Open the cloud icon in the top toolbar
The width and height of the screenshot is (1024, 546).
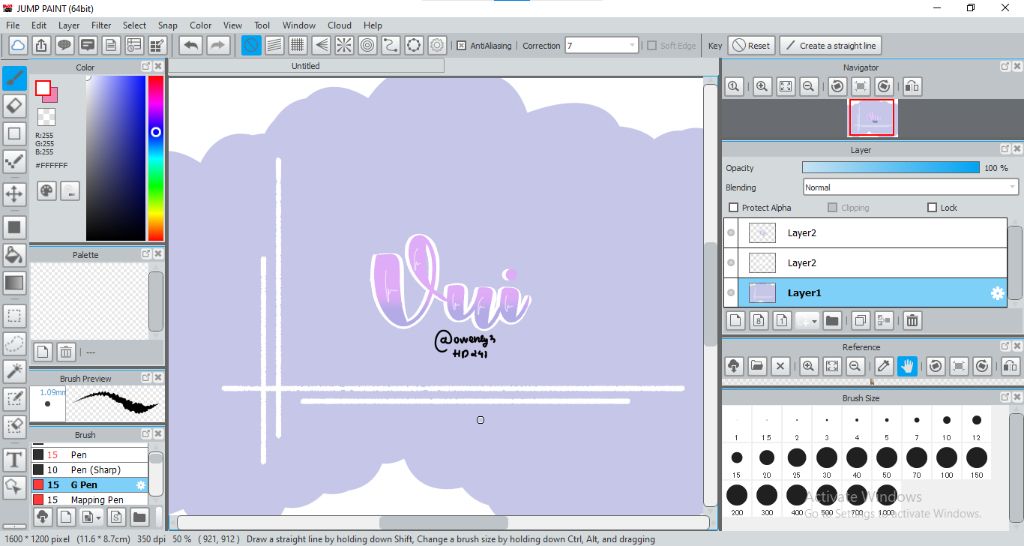pyautogui.click(x=18, y=45)
